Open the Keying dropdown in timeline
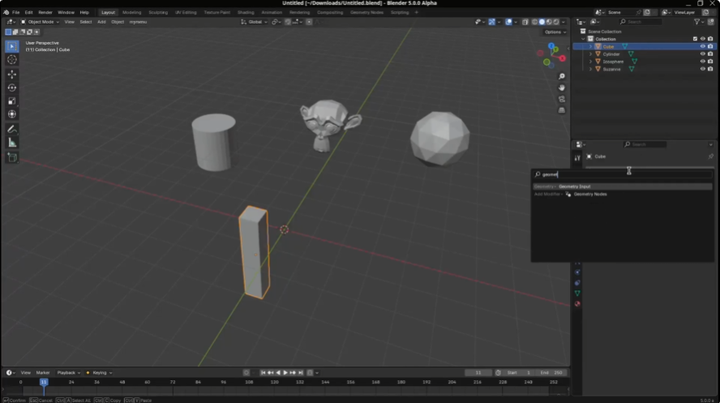 coord(99,373)
